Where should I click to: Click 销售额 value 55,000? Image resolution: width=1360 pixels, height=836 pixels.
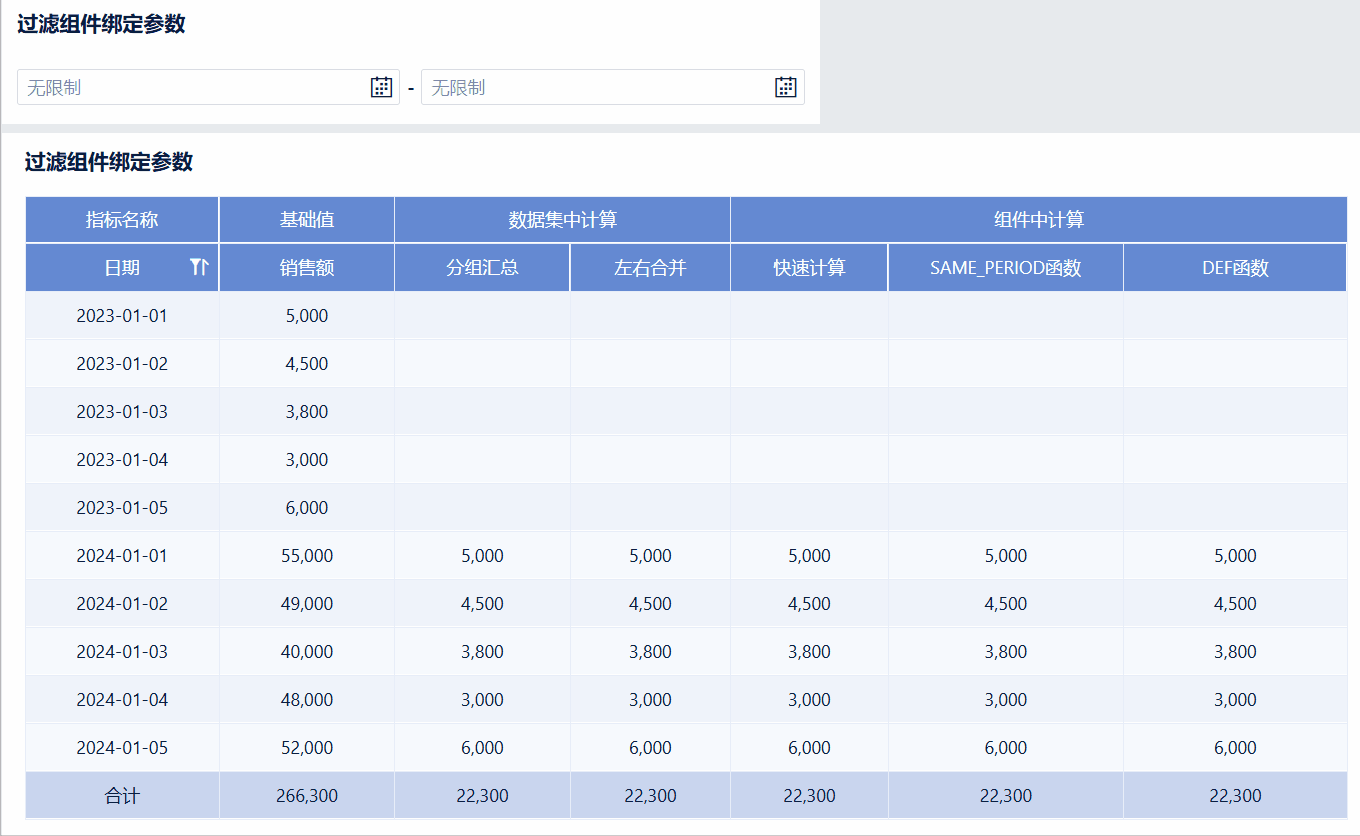pyautogui.click(x=307, y=556)
